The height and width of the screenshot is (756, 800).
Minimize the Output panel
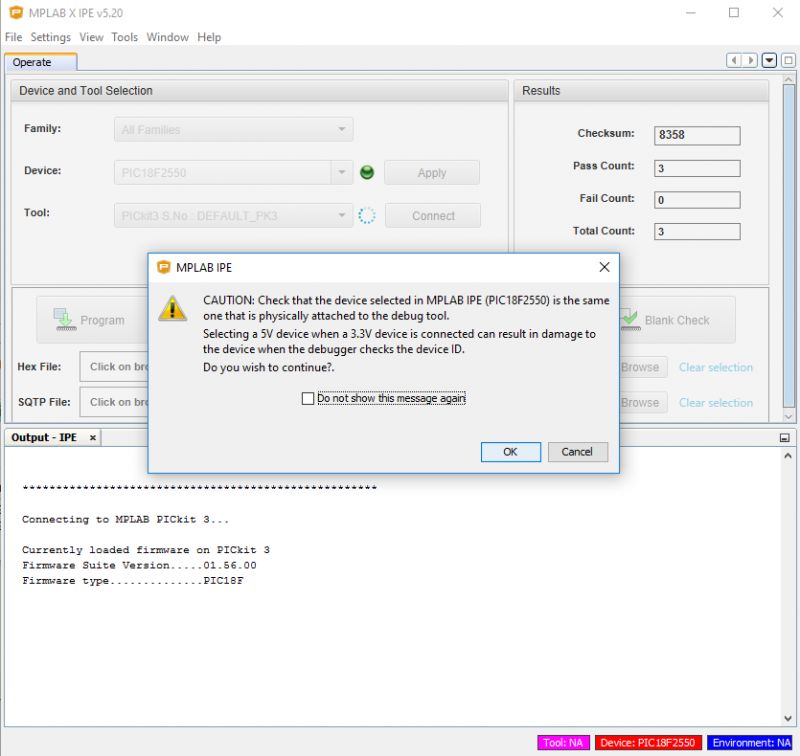coord(785,438)
